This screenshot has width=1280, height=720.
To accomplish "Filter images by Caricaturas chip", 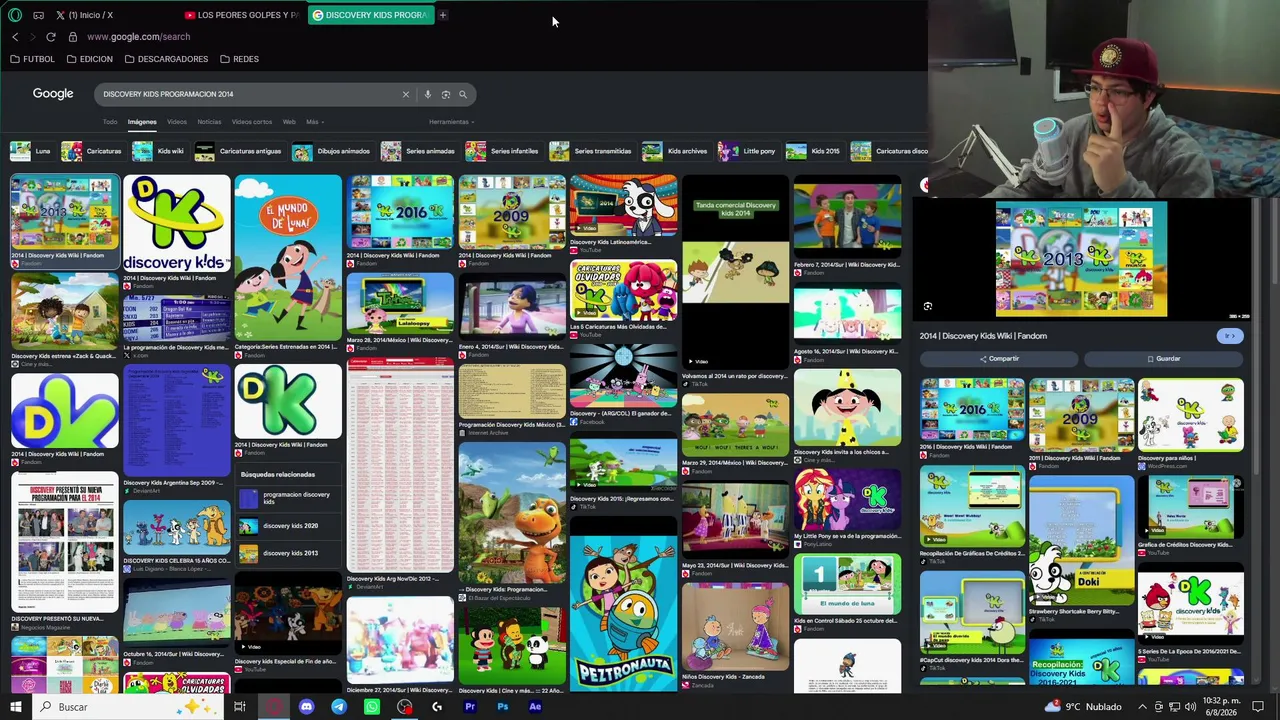I will [92, 151].
